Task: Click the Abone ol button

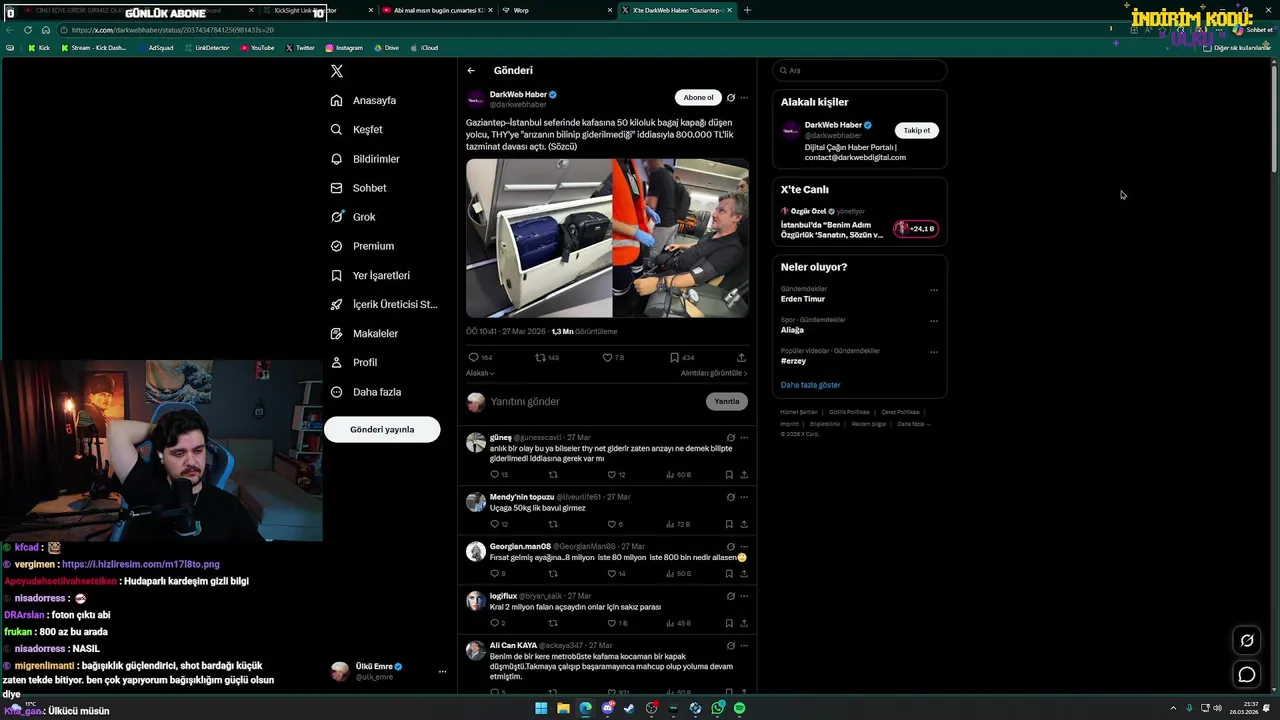Action: [x=698, y=97]
